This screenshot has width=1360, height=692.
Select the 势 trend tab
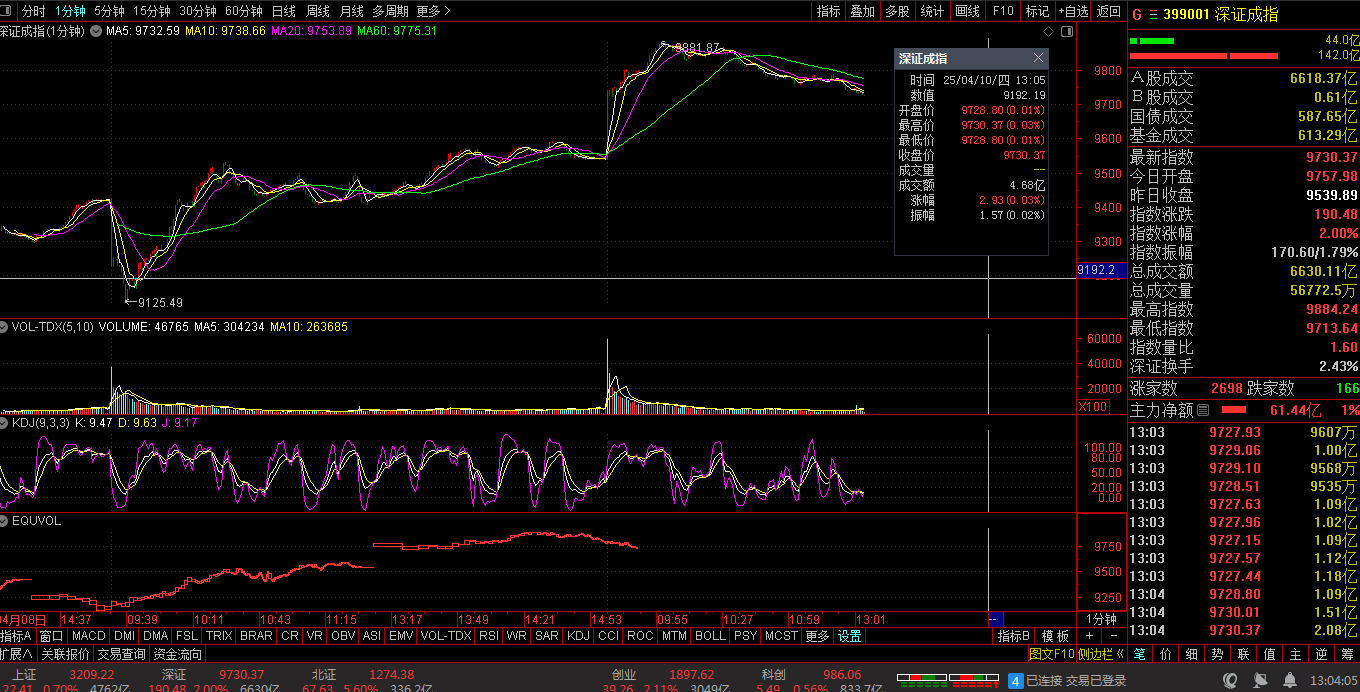pos(1218,654)
